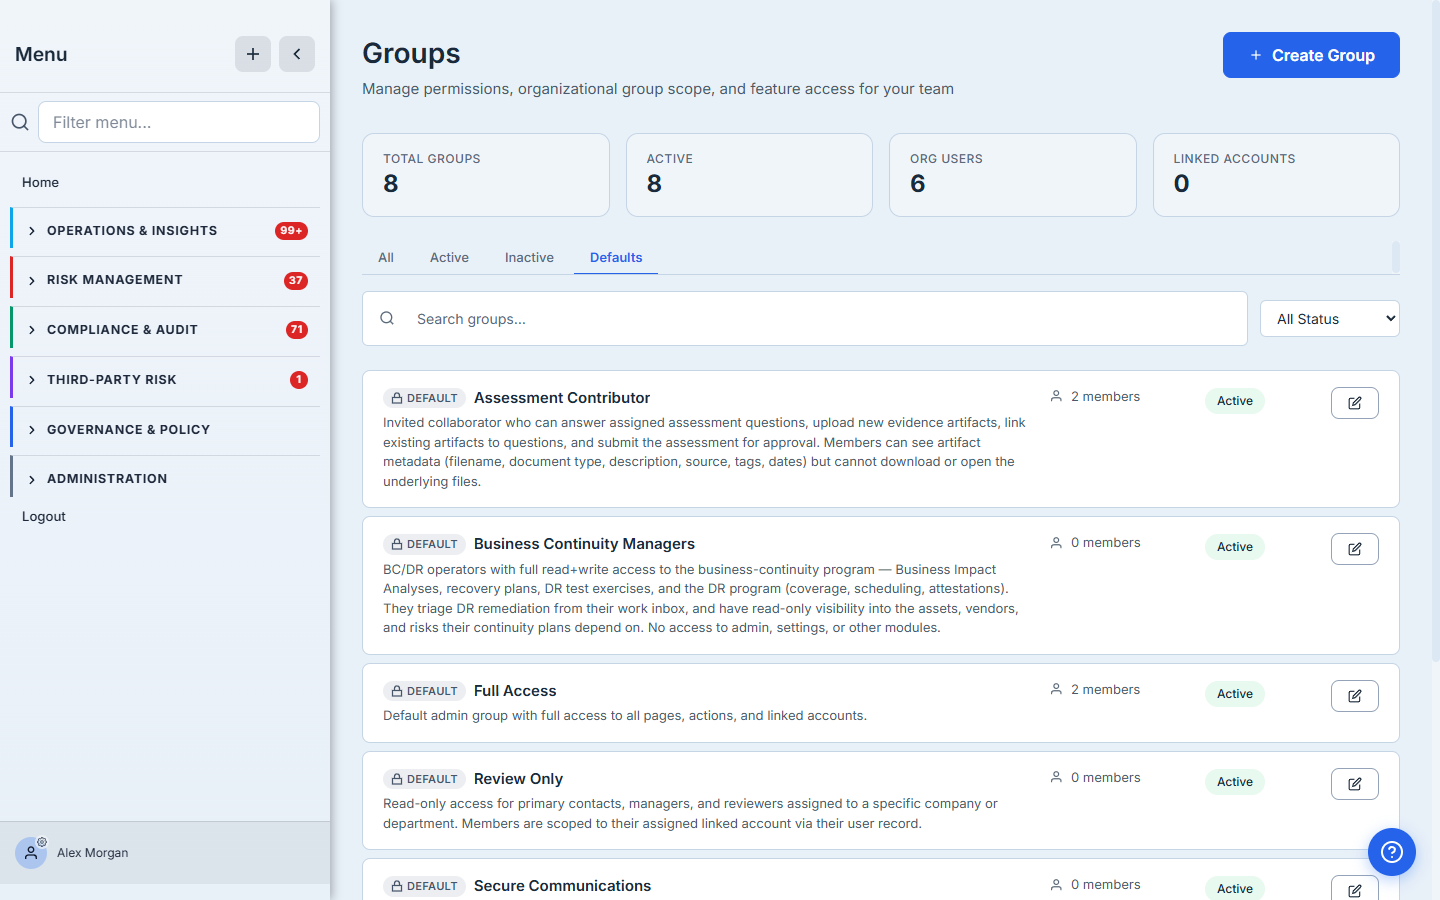1440x900 pixels.
Task: Click the Org Users stat card
Action: click(1013, 175)
